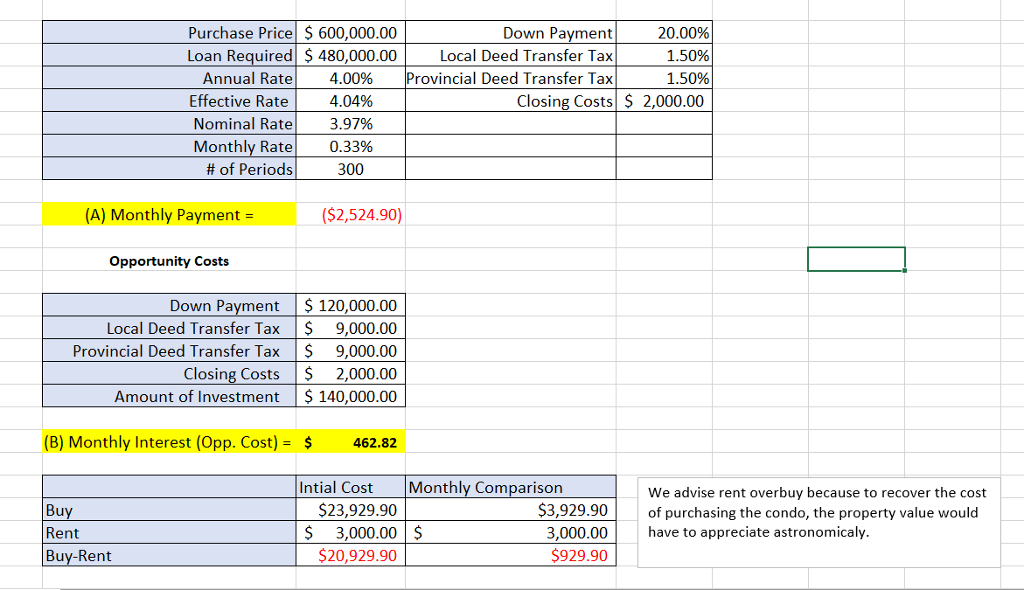Select the Nominal Rate cell

pyautogui.click(x=350, y=123)
